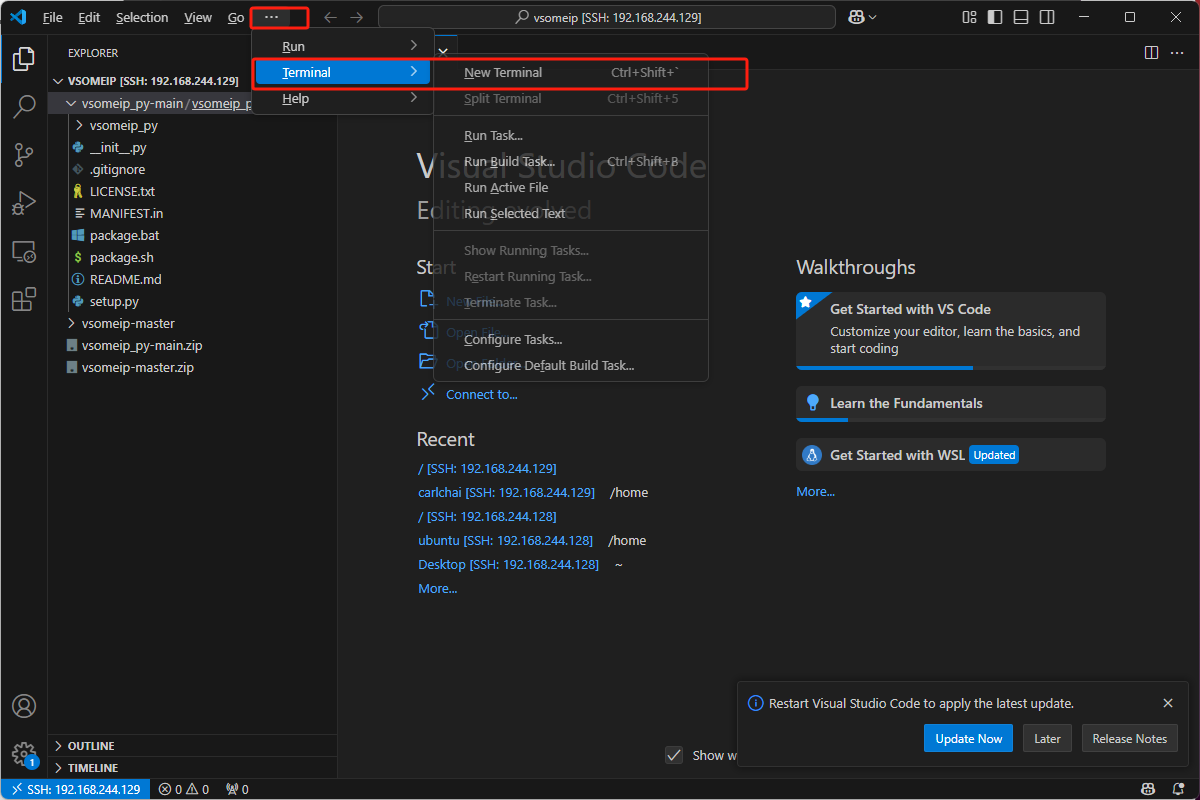The image size is (1200, 800).
Task: Click the Later button
Action: point(1047,738)
